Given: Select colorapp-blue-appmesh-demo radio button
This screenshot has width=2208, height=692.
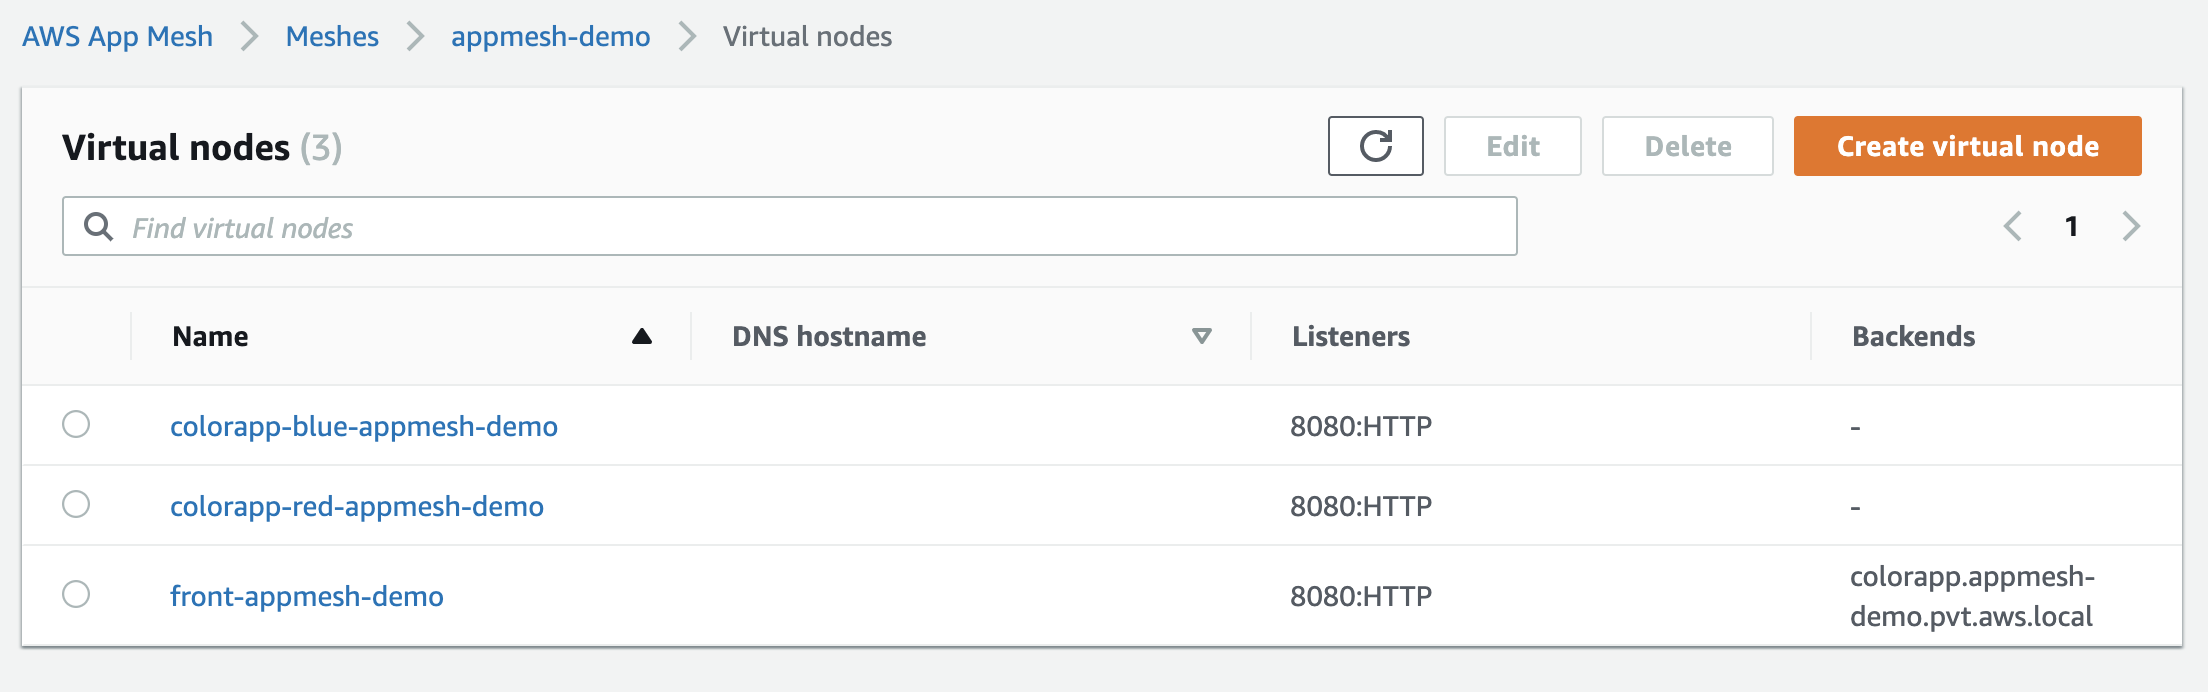Looking at the screenshot, I should point(76,425).
